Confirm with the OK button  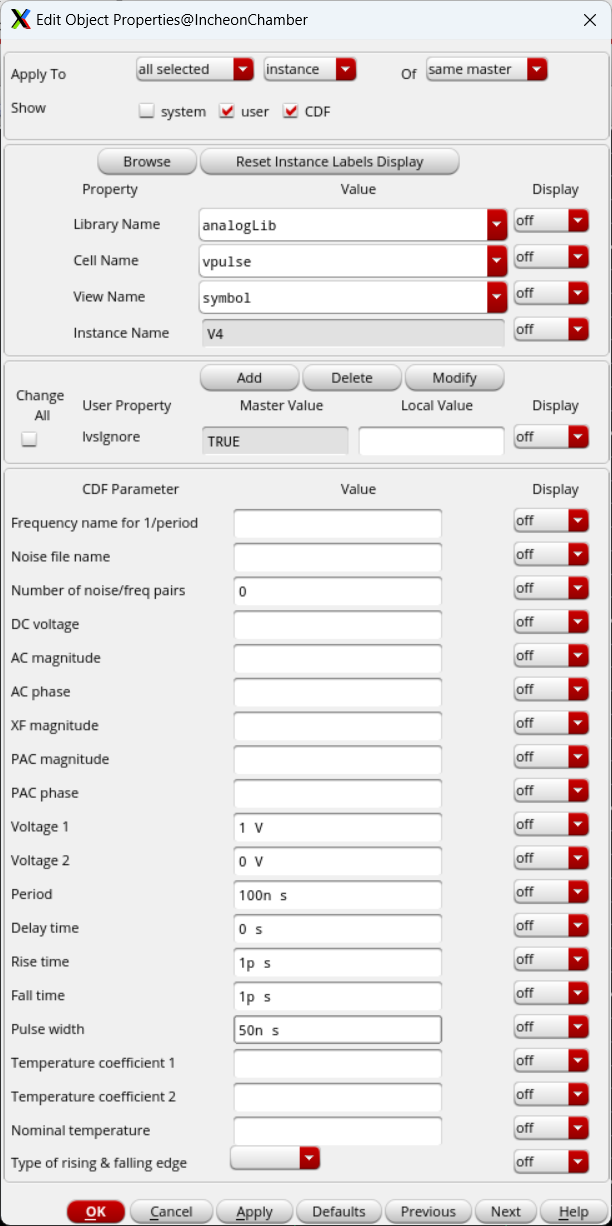(x=96, y=1211)
